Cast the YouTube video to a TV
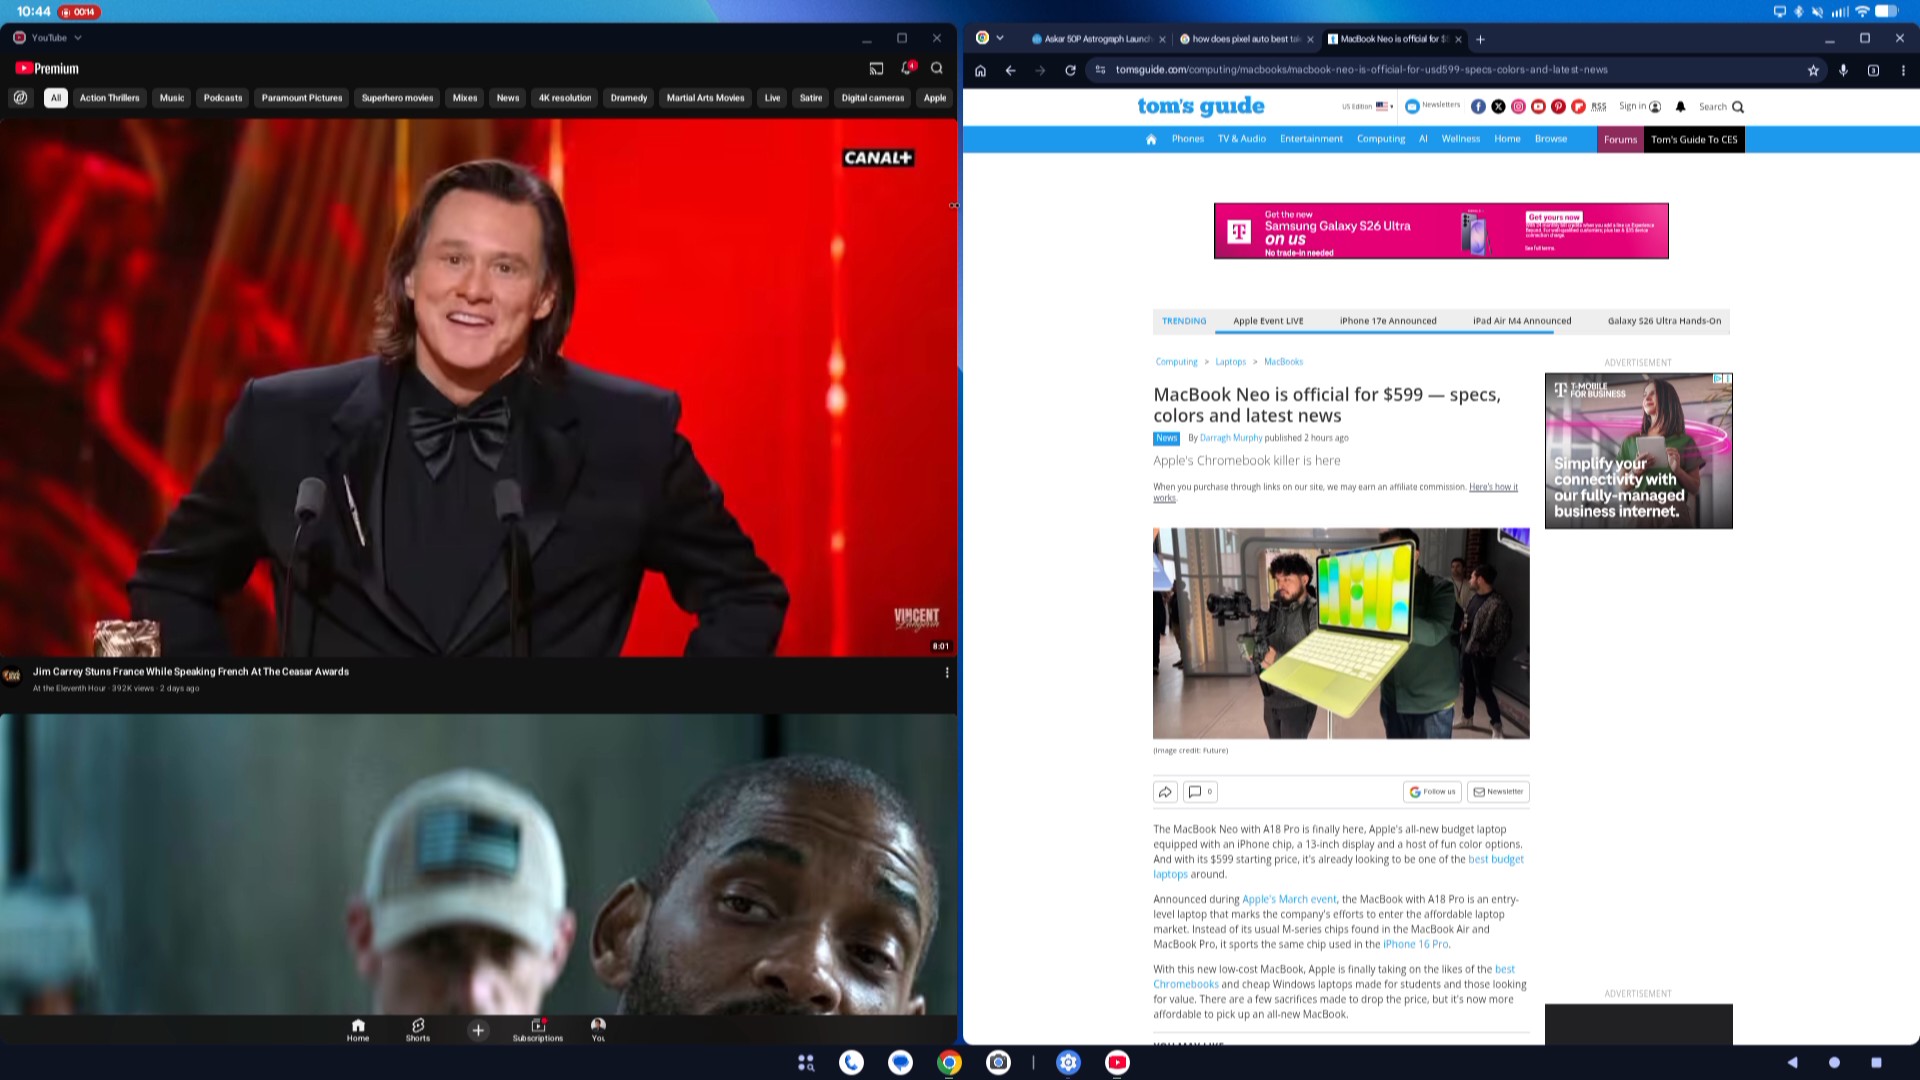The image size is (1920, 1080). coord(877,68)
